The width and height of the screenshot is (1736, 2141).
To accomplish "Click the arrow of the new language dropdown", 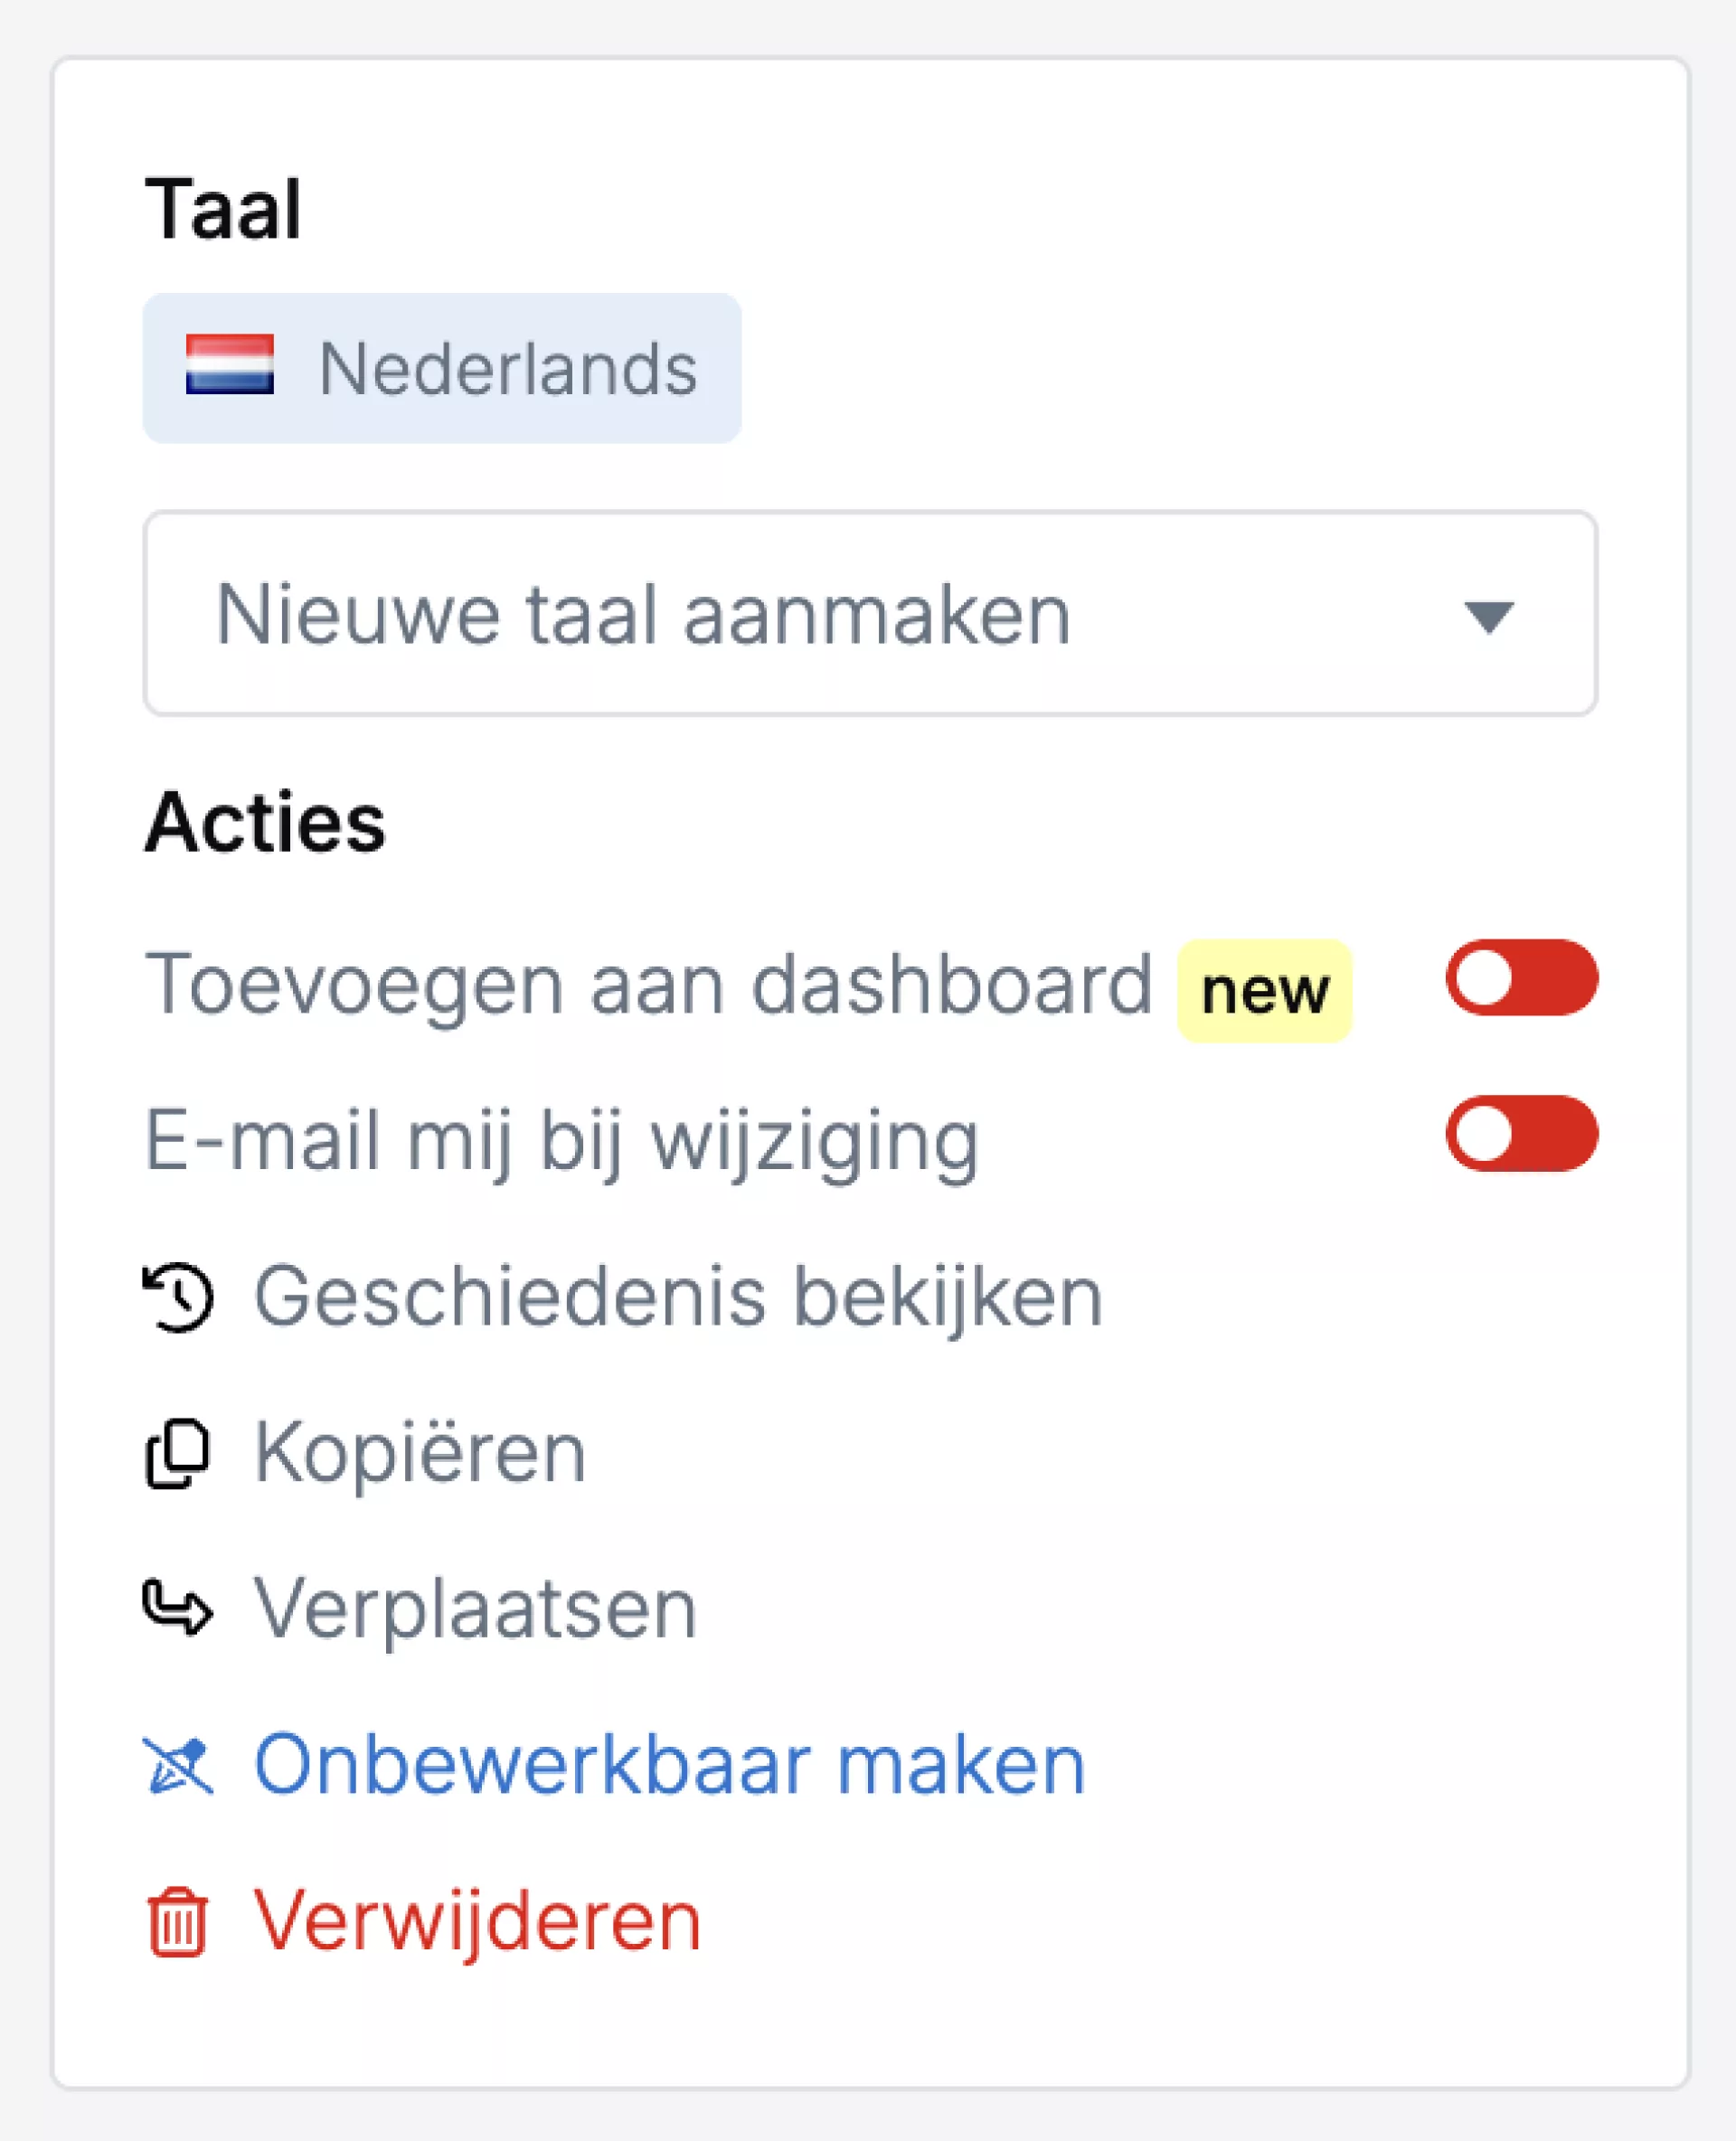I will tap(1487, 616).
